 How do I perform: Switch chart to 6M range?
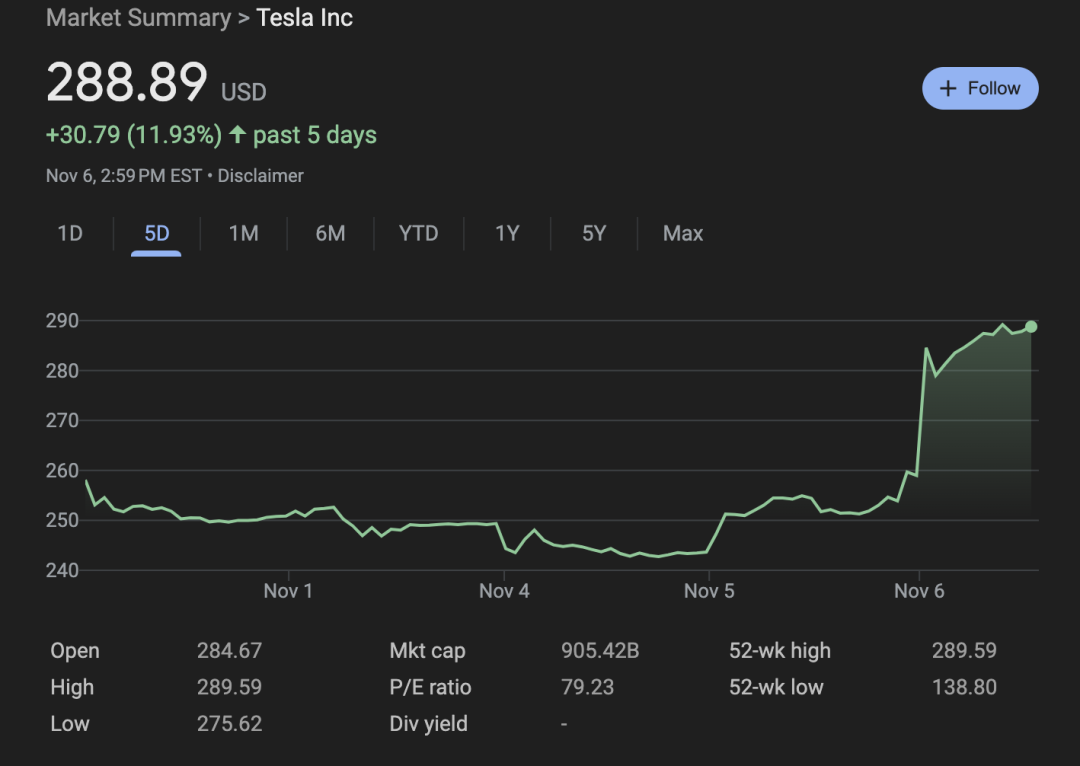tap(331, 234)
